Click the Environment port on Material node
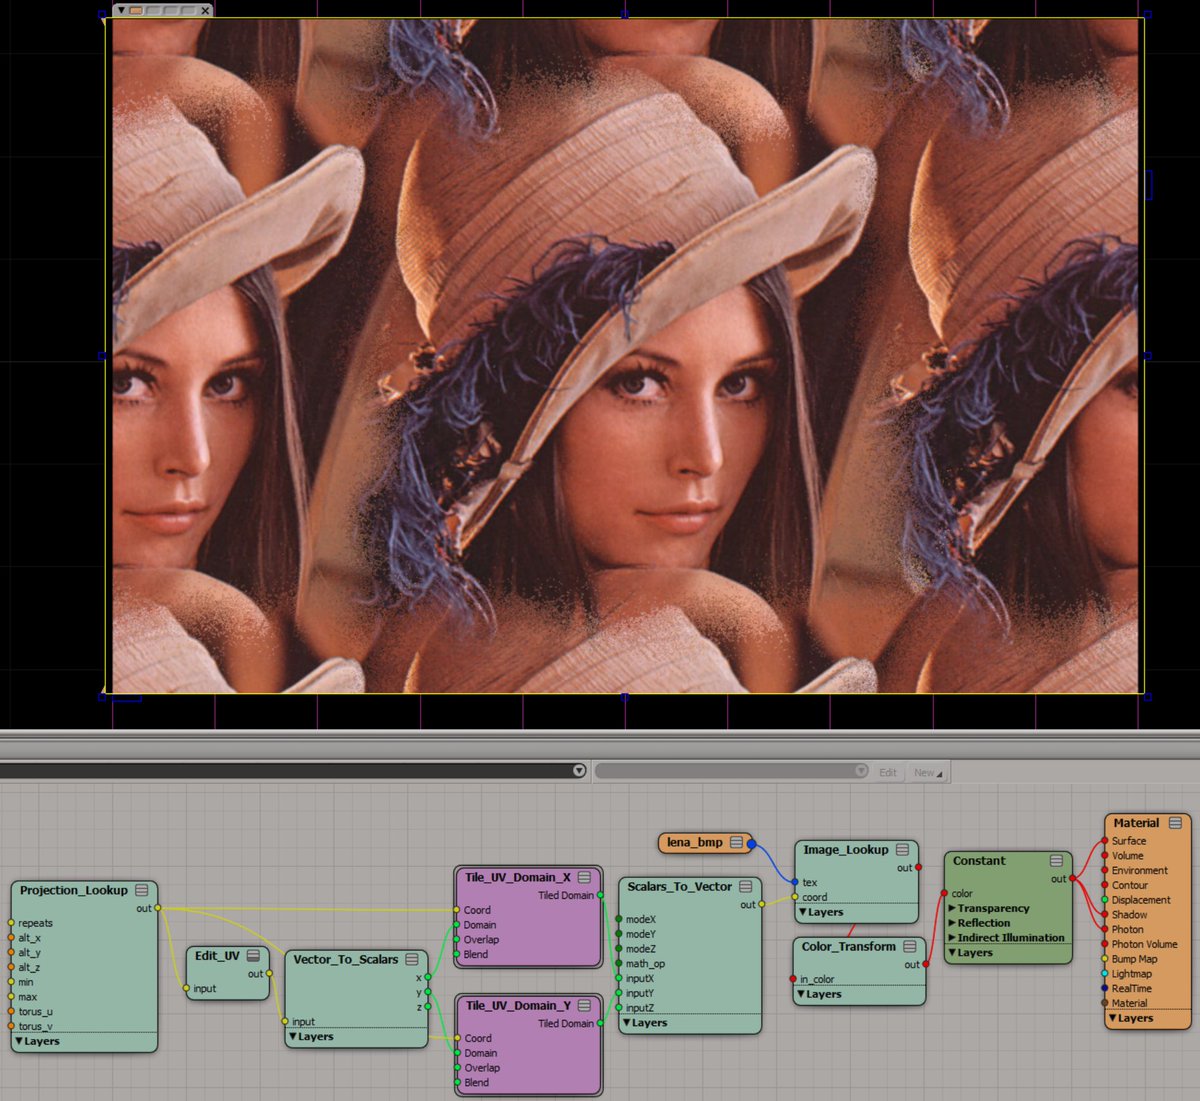 pos(1105,871)
